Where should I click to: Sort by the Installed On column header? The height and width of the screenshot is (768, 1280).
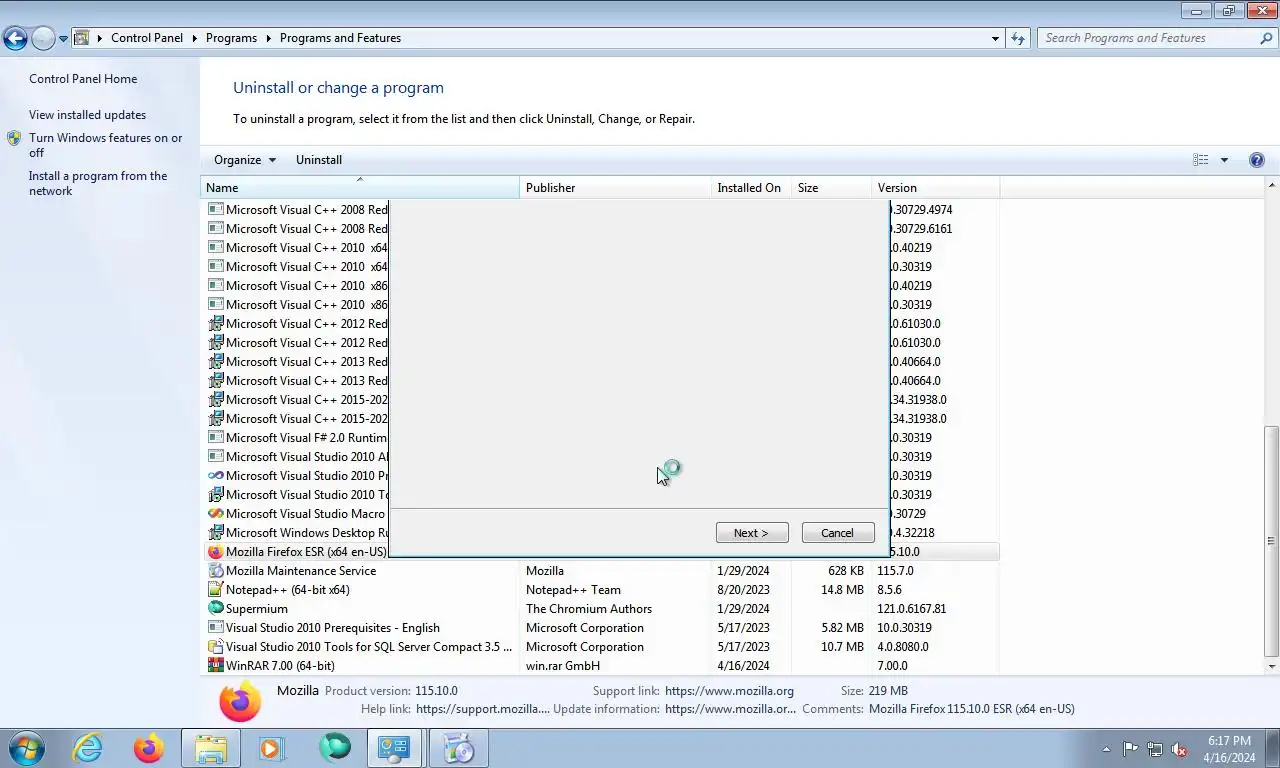coord(751,188)
